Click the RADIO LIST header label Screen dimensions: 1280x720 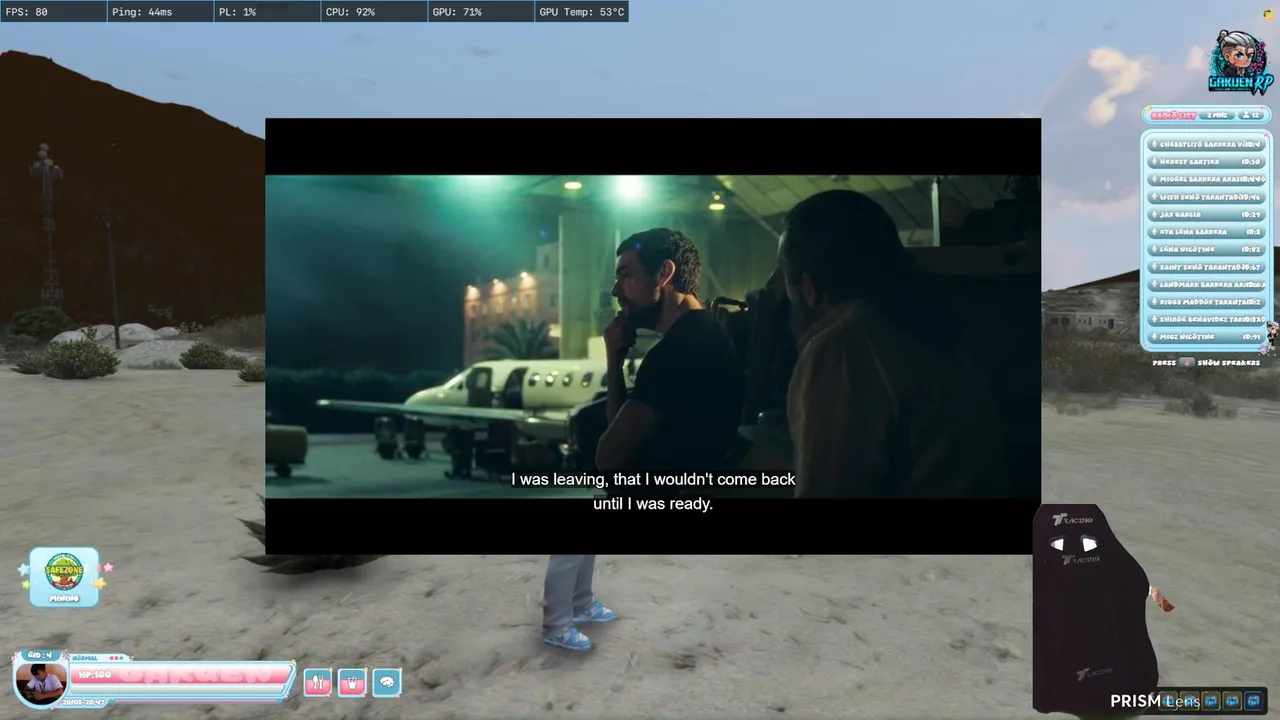coord(1174,116)
